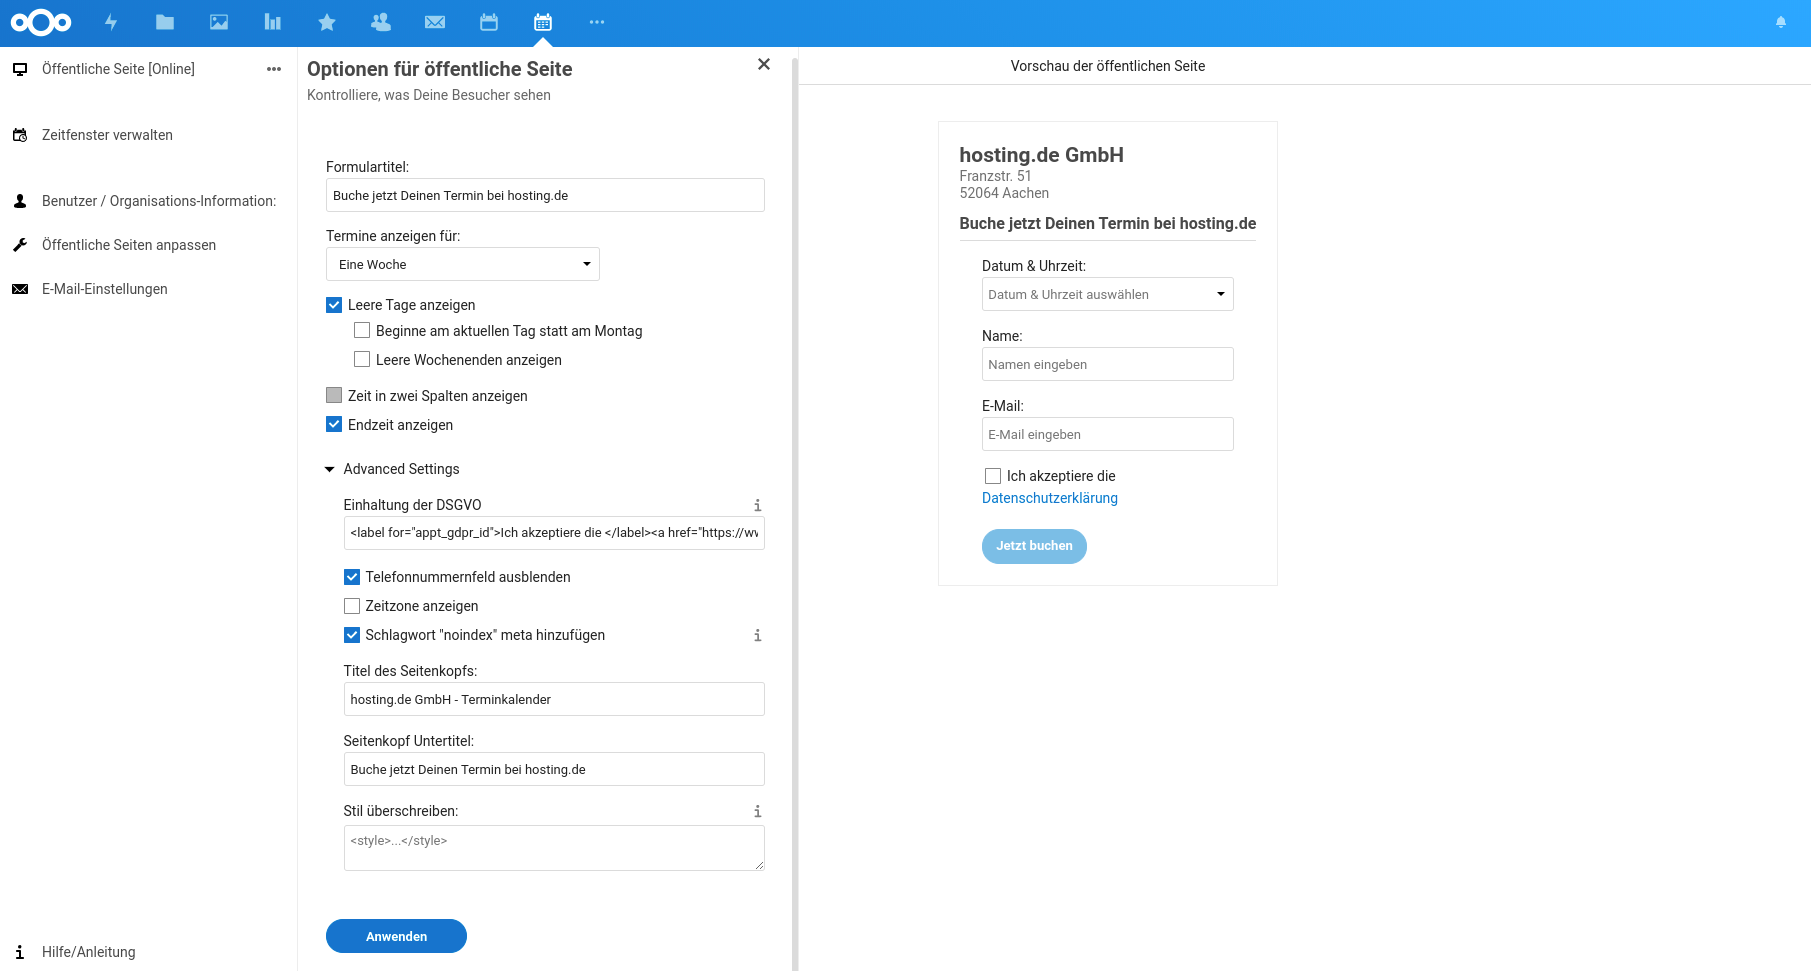Click the E-Mail eingeben field
Image resolution: width=1811 pixels, height=971 pixels.
point(1108,434)
